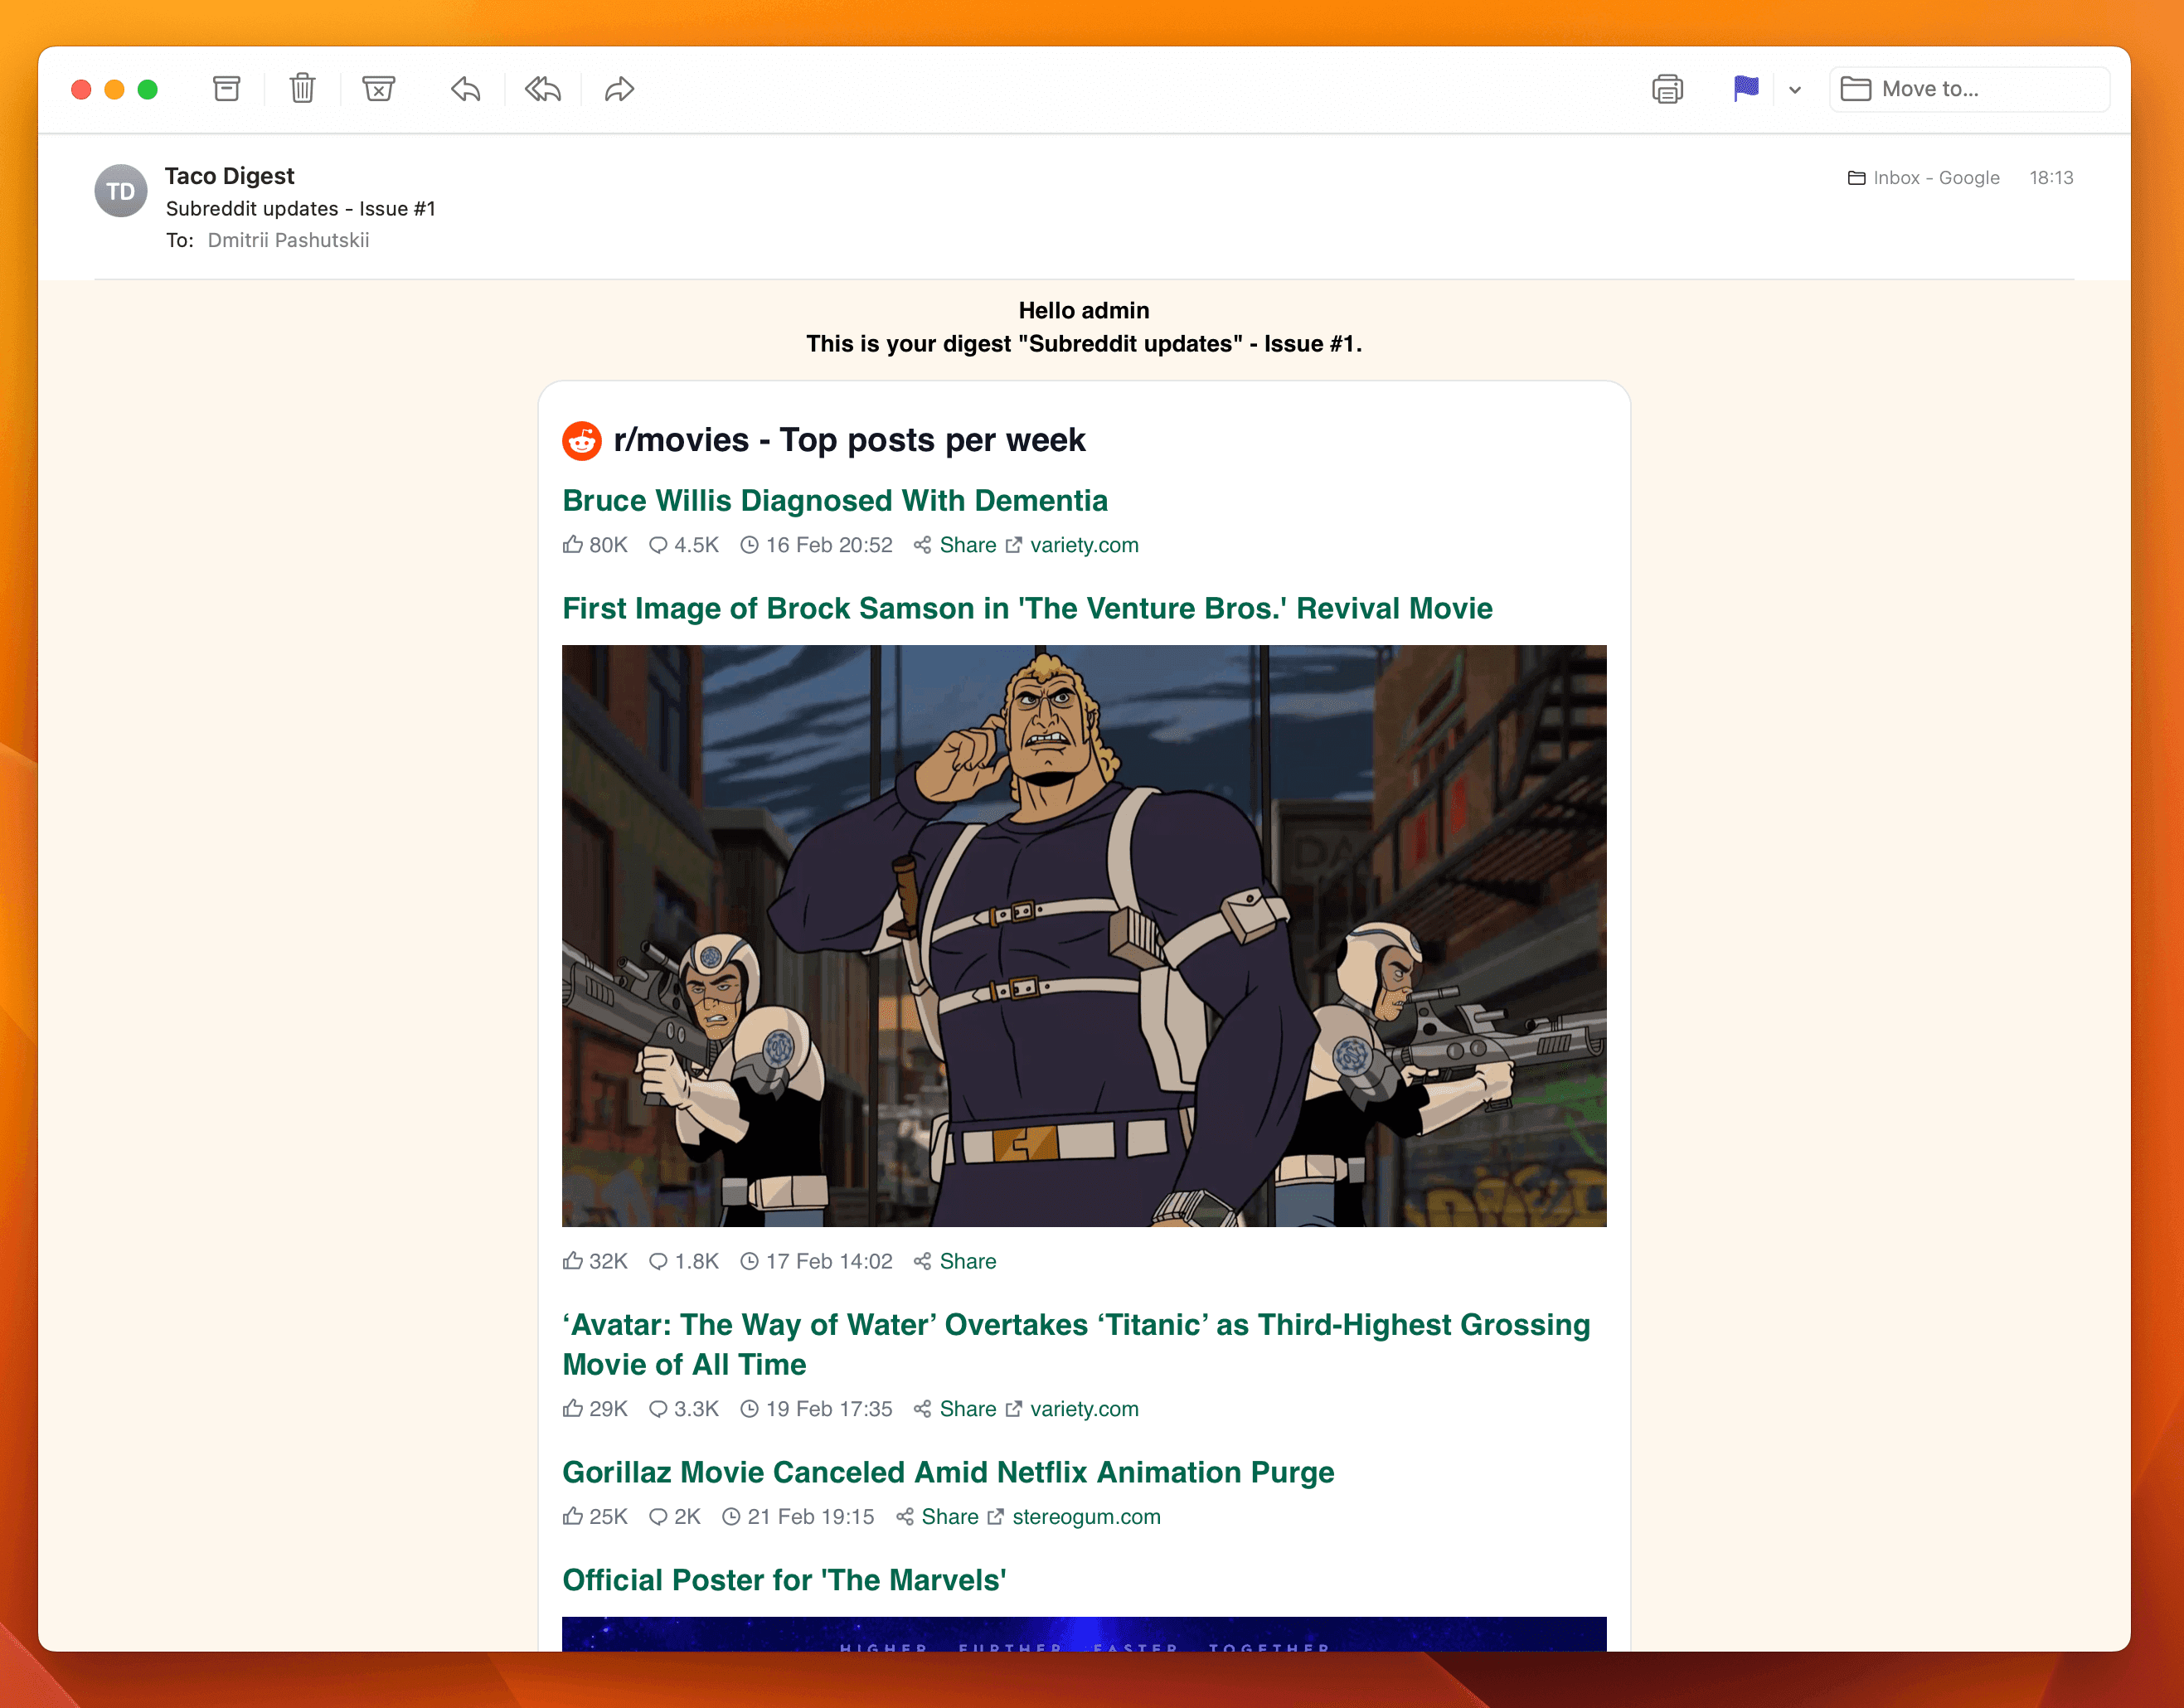Open stereogum.com link for Gorillaz post

[x=1085, y=1515]
